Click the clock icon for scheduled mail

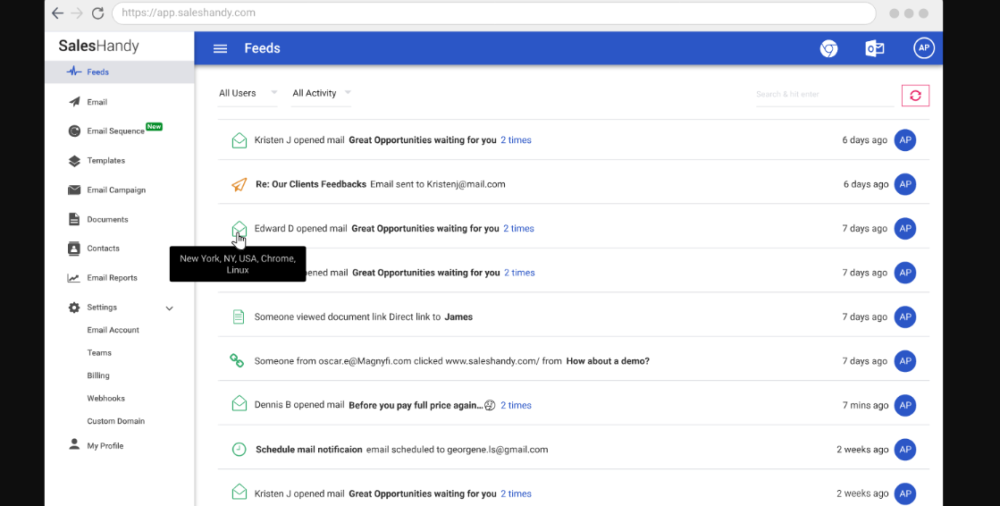(238, 449)
